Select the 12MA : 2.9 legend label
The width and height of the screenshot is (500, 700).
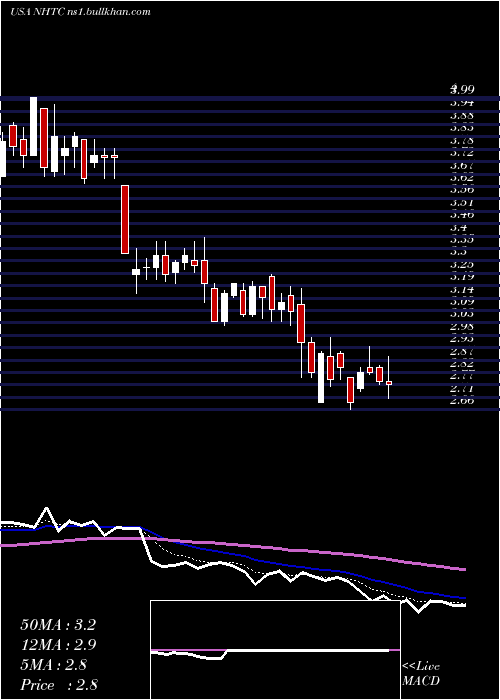pos(58,645)
